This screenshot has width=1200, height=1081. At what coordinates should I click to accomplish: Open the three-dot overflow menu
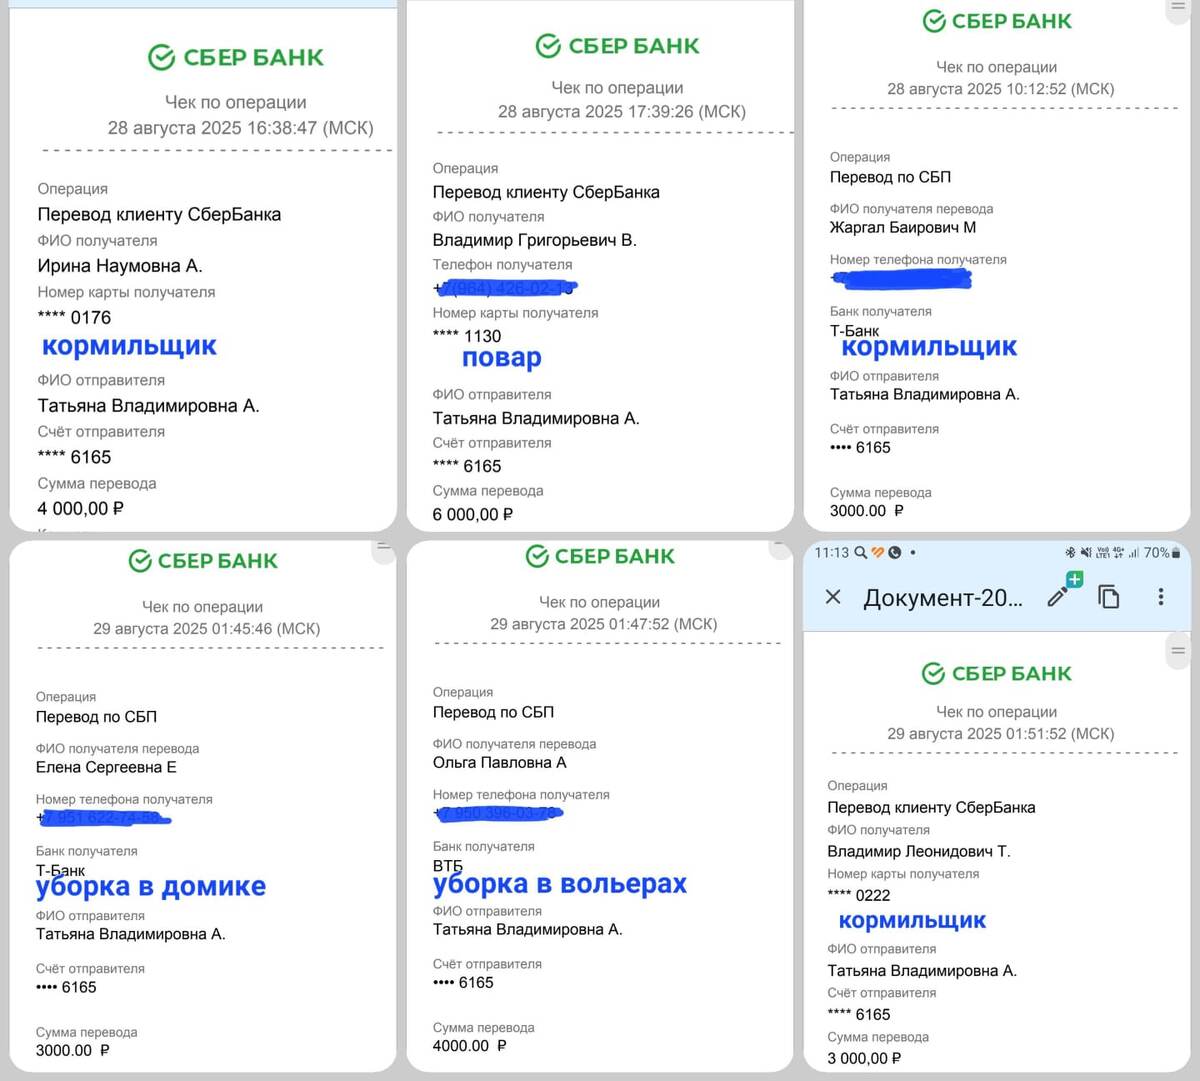click(x=1160, y=597)
